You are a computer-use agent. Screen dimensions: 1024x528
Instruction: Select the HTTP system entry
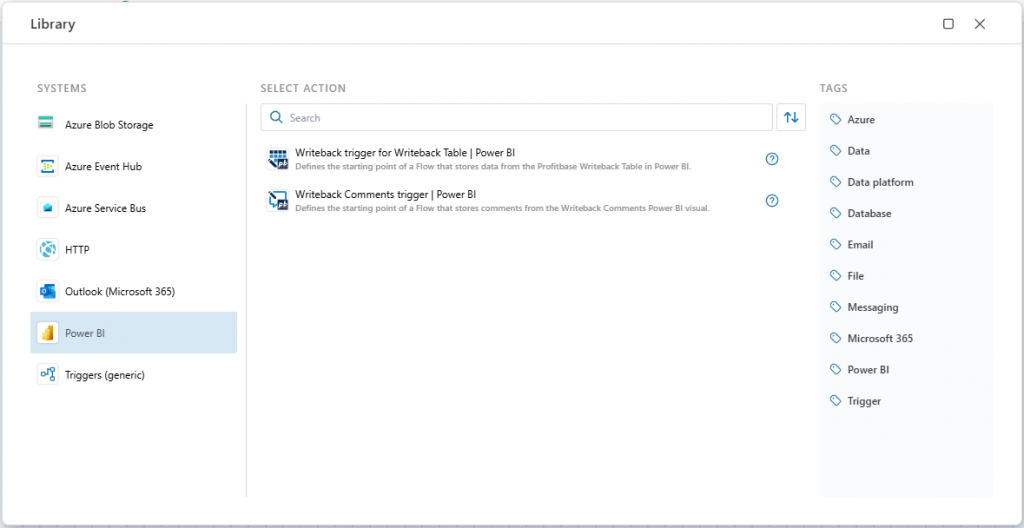coord(134,250)
